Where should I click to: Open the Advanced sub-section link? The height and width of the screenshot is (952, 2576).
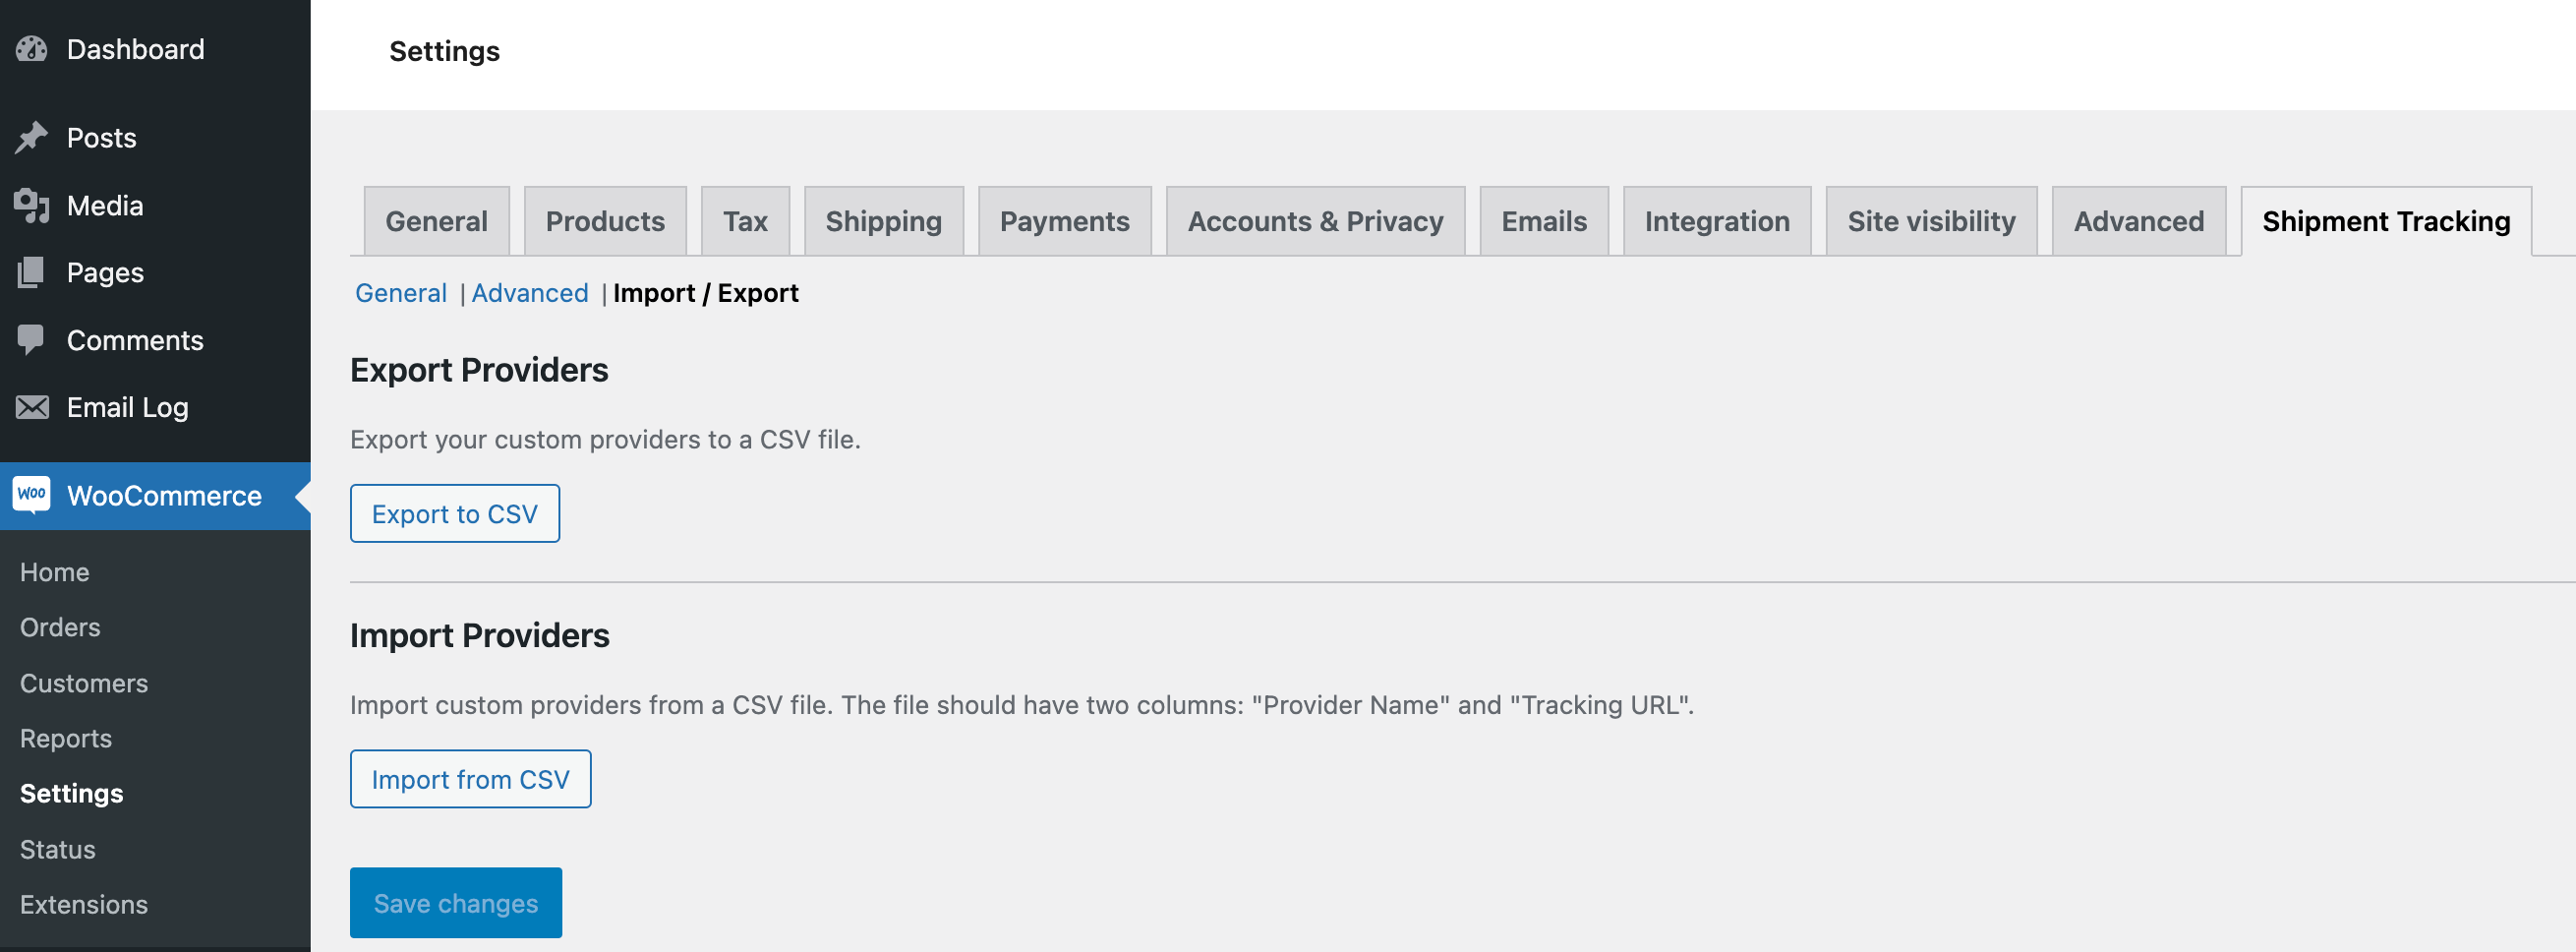529,293
